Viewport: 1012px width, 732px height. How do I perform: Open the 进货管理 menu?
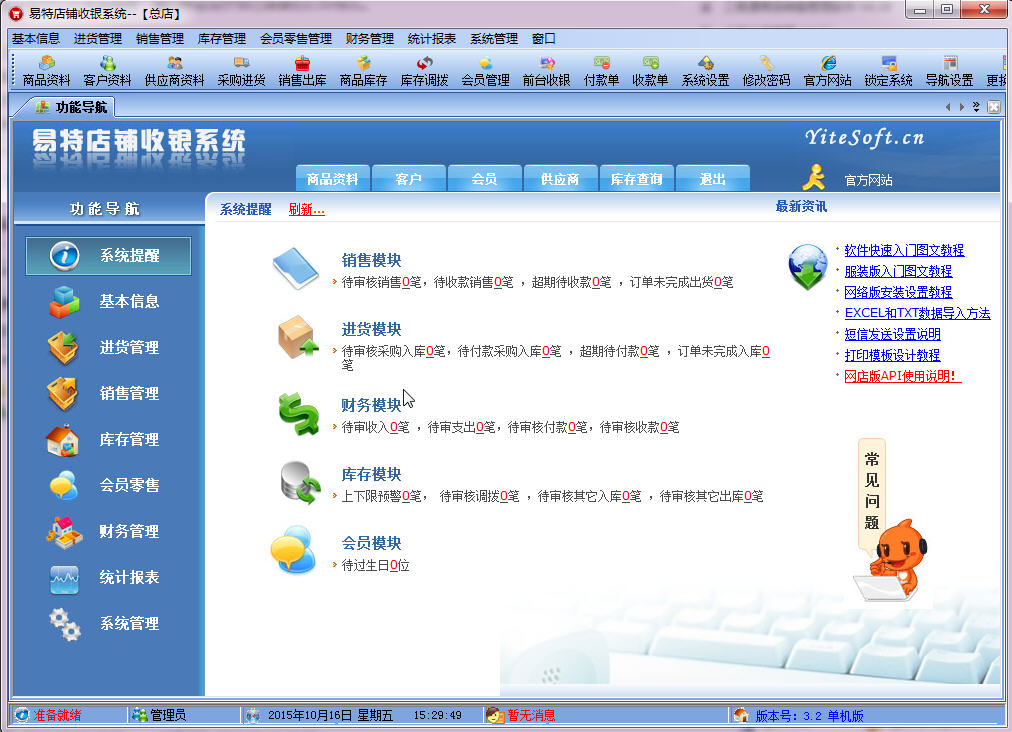click(x=97, y=39)
